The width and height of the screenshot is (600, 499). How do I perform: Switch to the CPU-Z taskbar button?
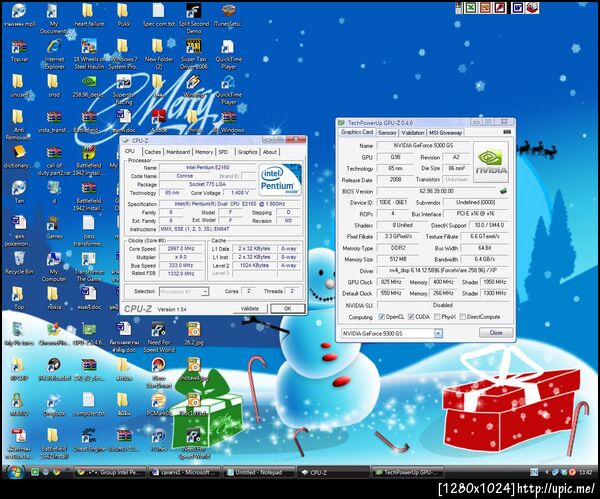tap(333, 473)
